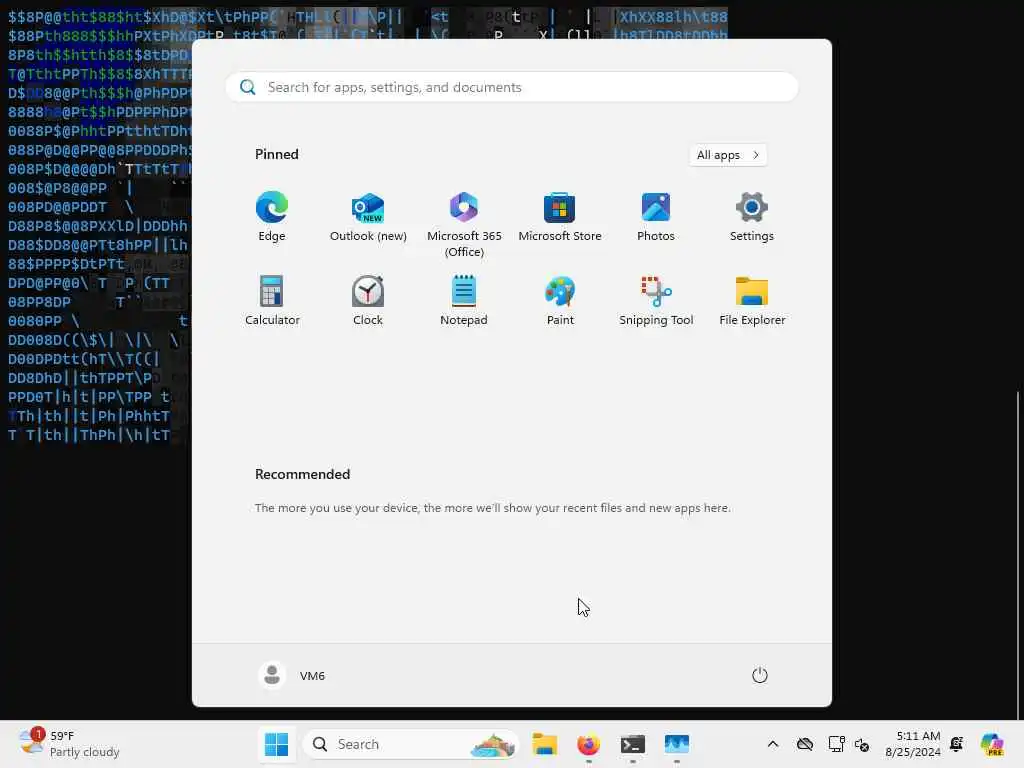Click the Windows Start button on taskbar
The image size is (1024, 768).
click(276, 744)
